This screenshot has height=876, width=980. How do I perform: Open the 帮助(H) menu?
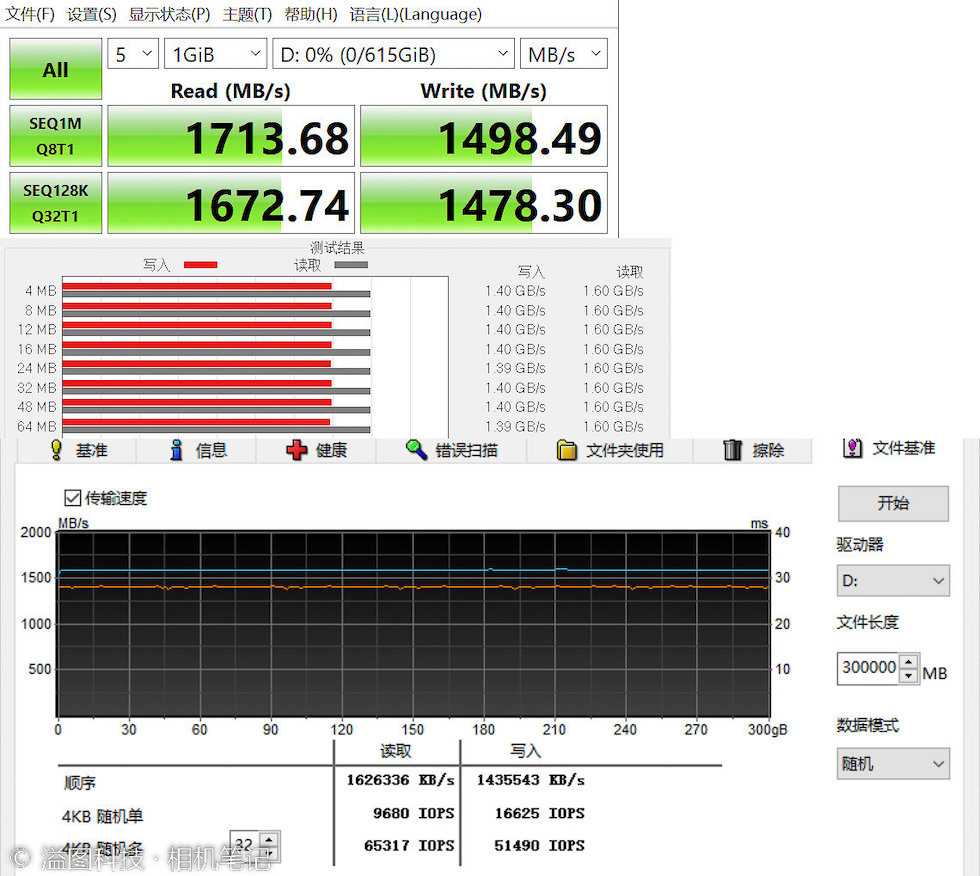(311, 14)
